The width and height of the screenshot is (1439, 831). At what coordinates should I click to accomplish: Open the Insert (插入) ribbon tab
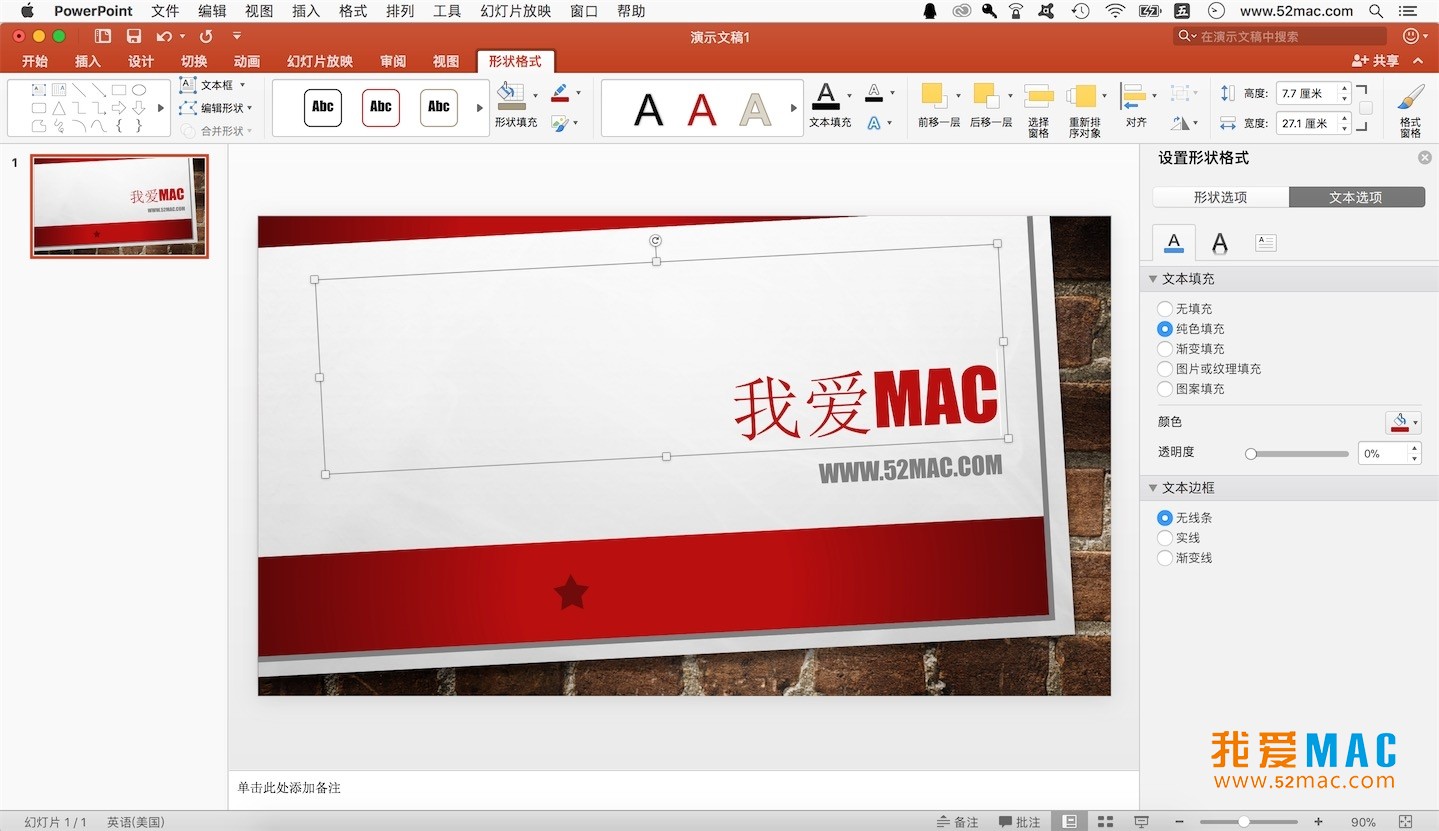(x=88, y=61)
